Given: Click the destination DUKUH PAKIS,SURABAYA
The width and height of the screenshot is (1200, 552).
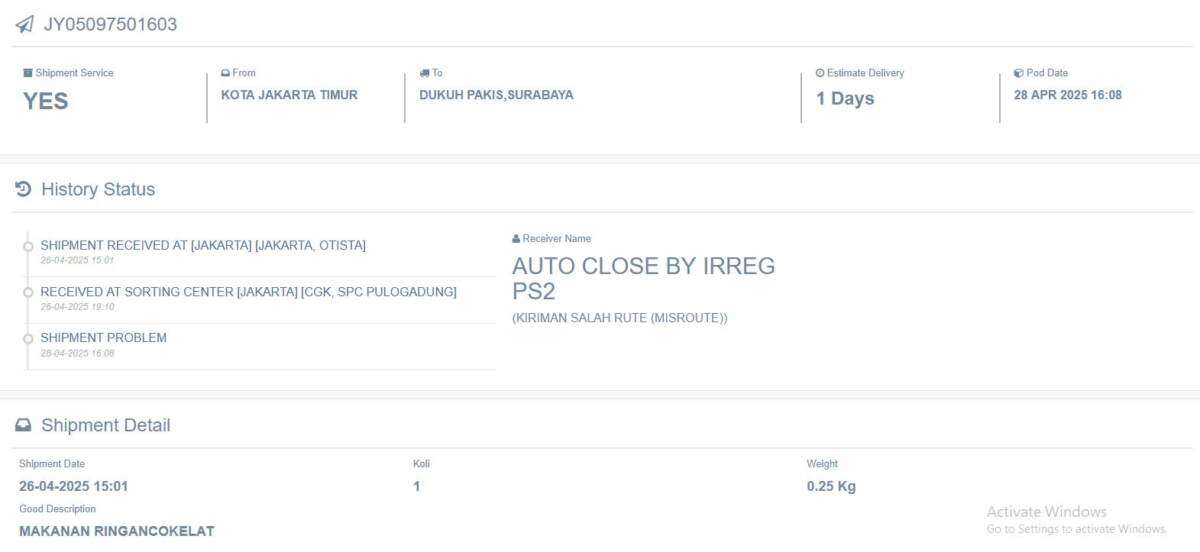Looking at the screenshot, I should pyautogui.click(x=496, y=95).
